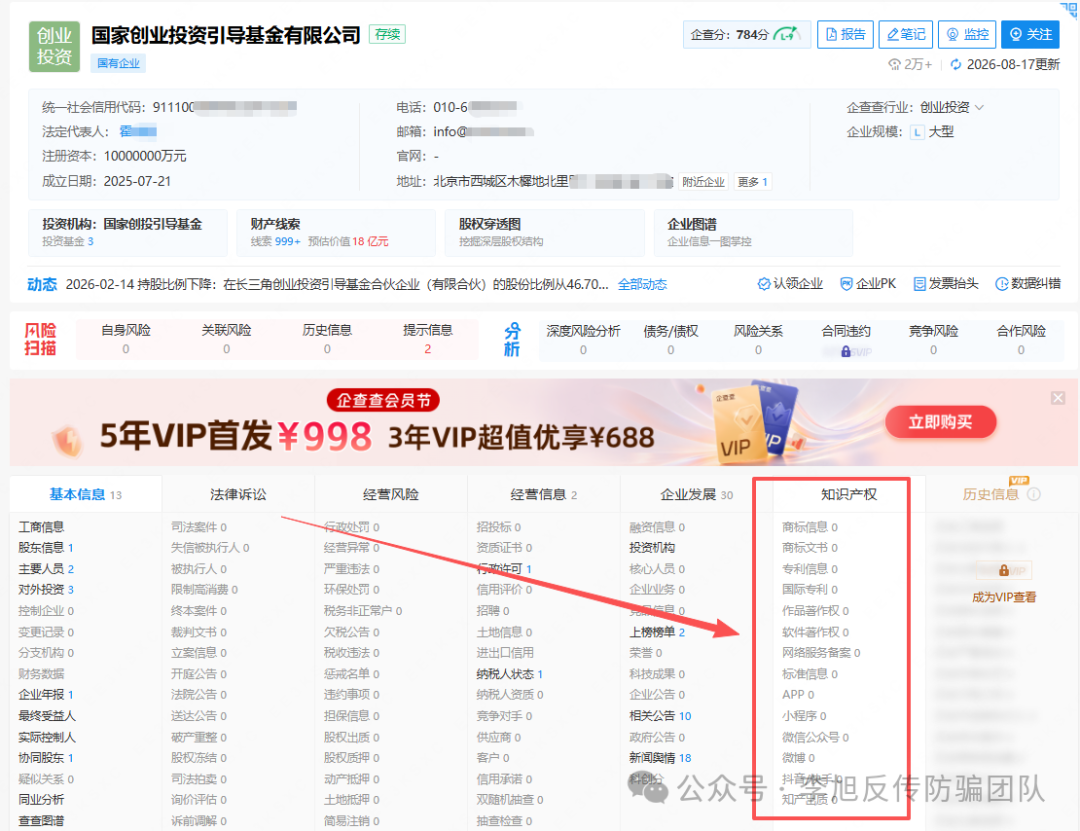The image size is (1080, 831).
Task: Open 纳税人状态 1 entry
Action: [510, 674]
